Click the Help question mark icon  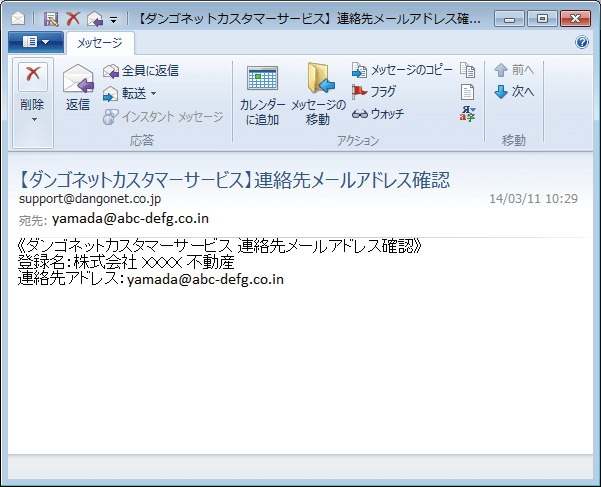coord(583,42)
